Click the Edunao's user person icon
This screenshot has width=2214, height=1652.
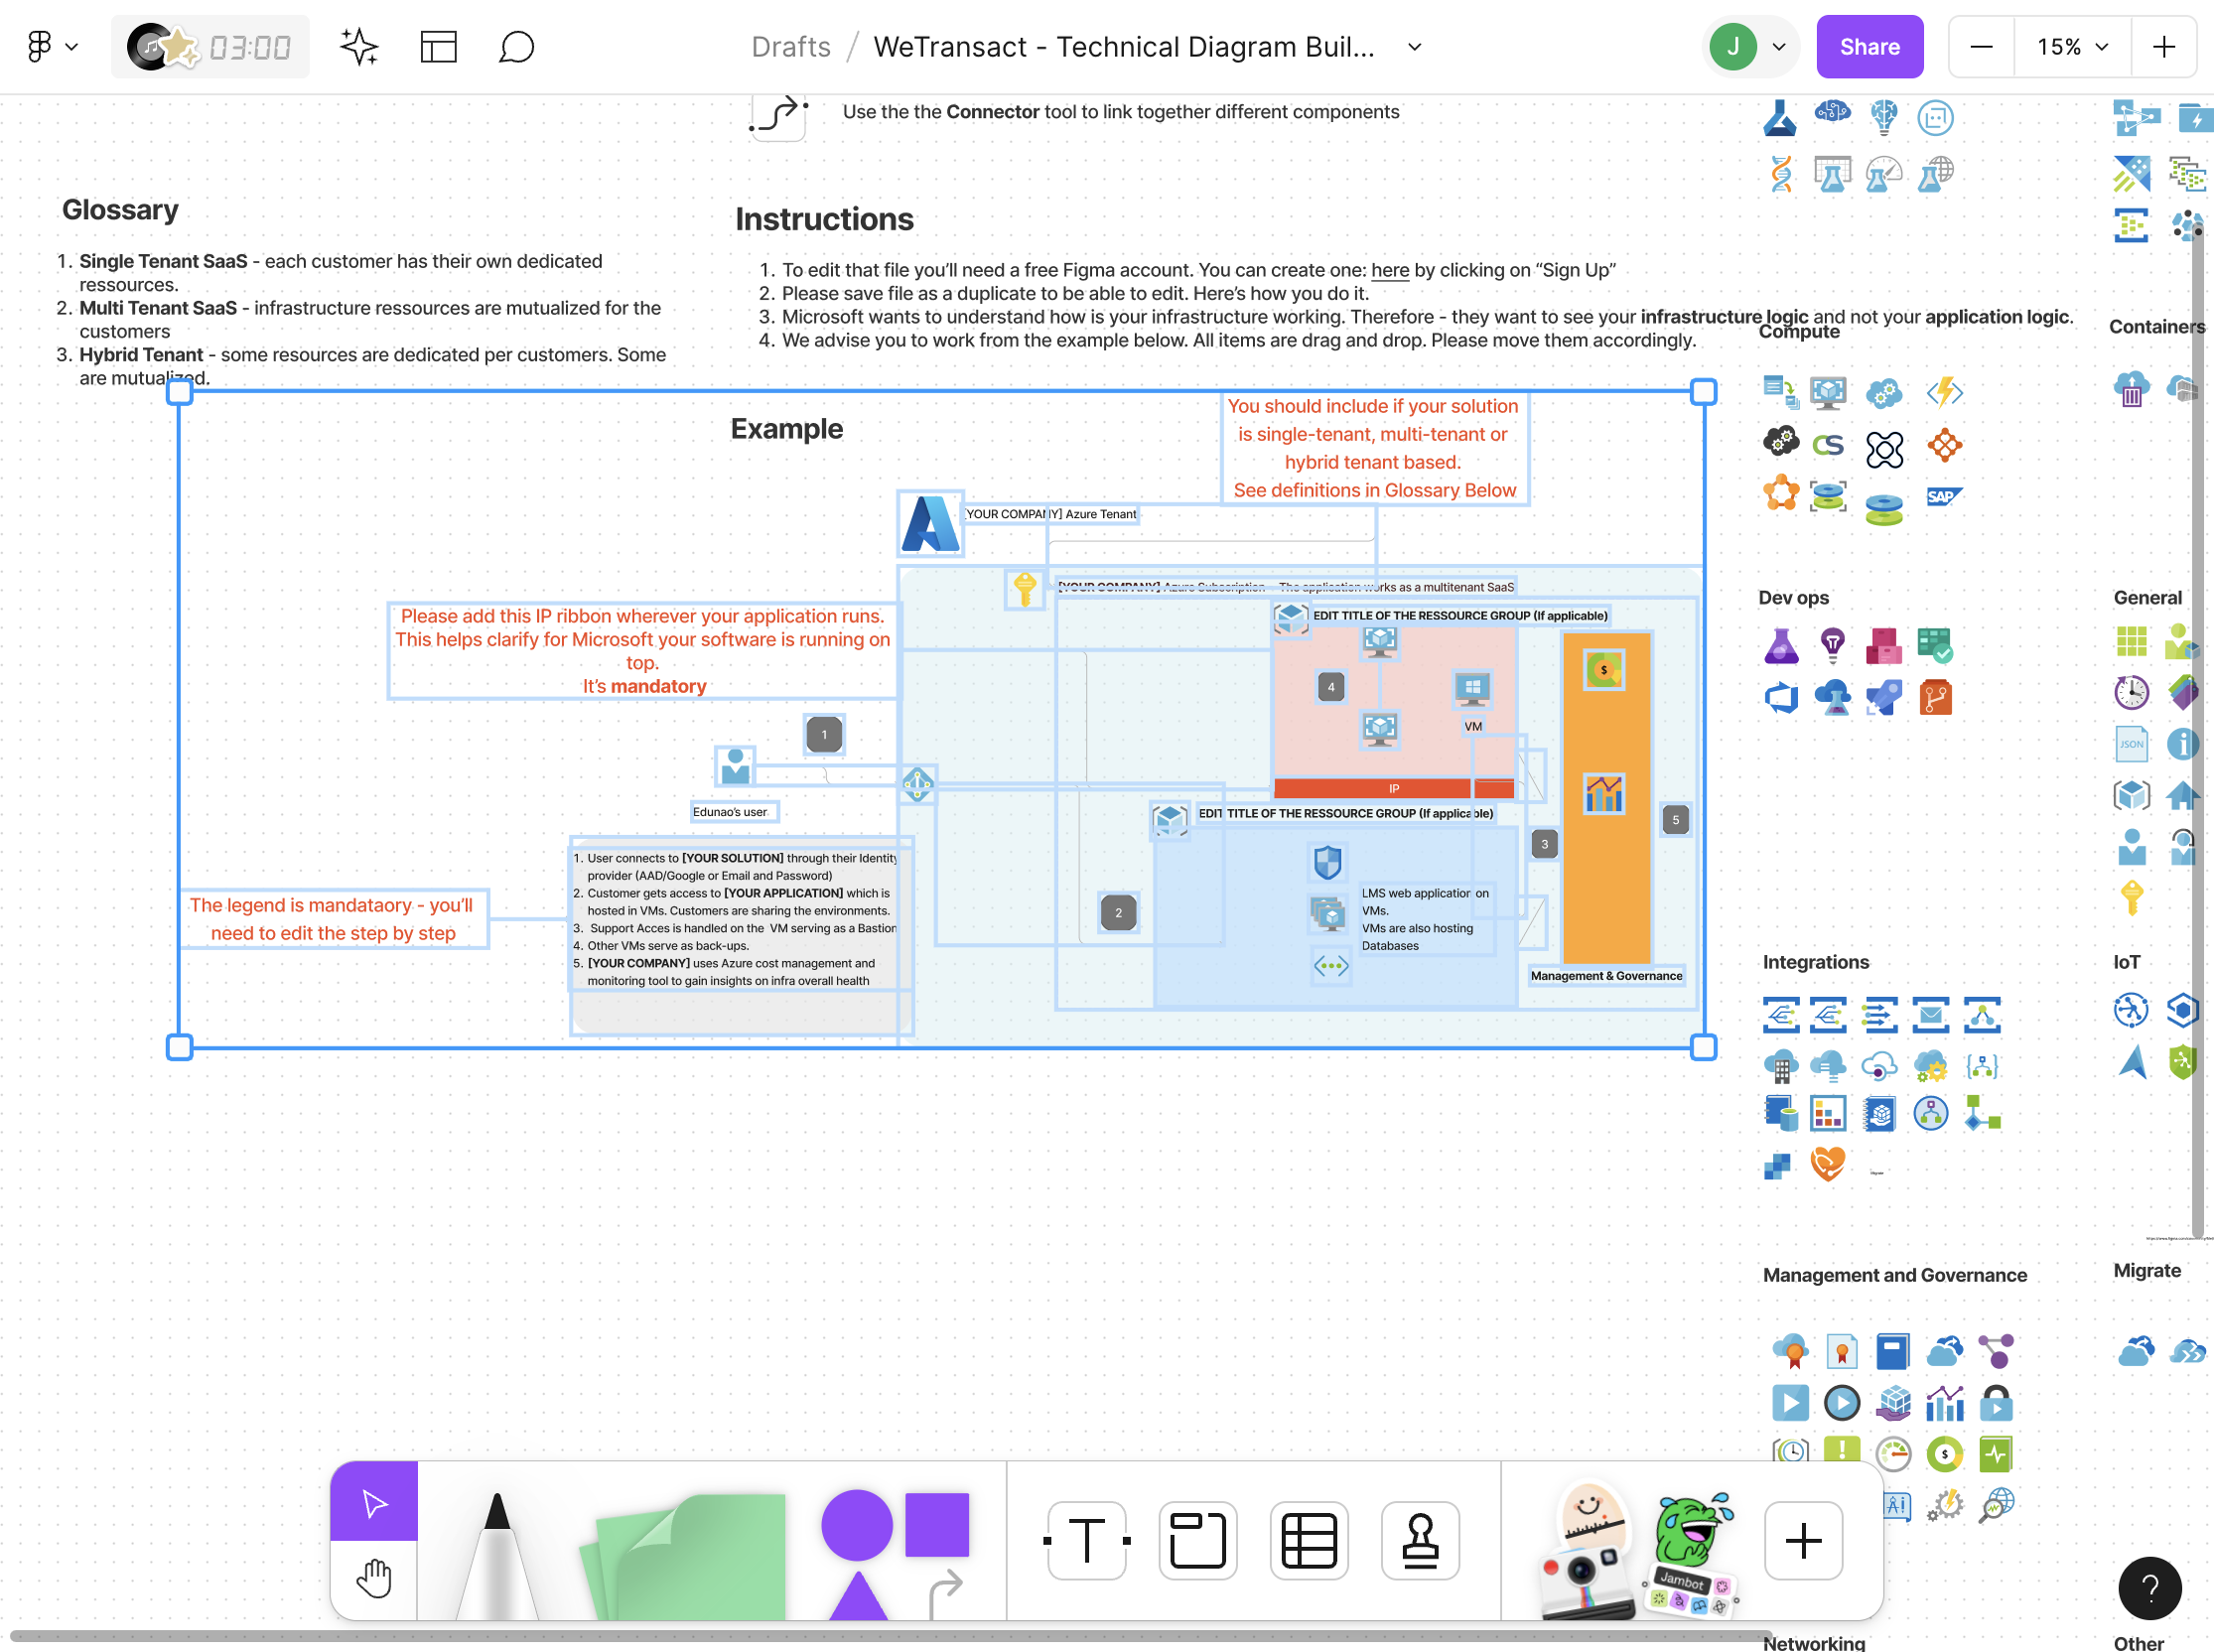(x=736, y=767)
